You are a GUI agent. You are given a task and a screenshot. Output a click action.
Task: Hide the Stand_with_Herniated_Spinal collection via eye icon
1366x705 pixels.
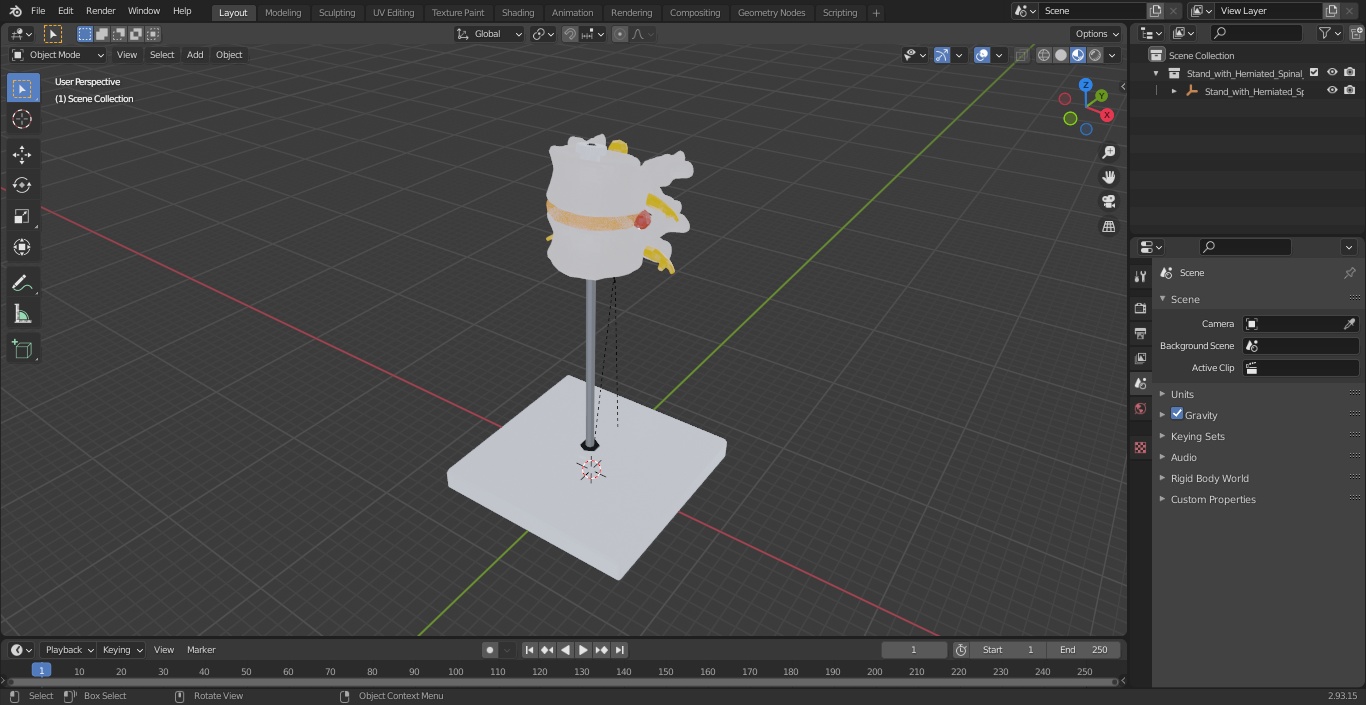pyautogui.click(x=1332, y=73)
